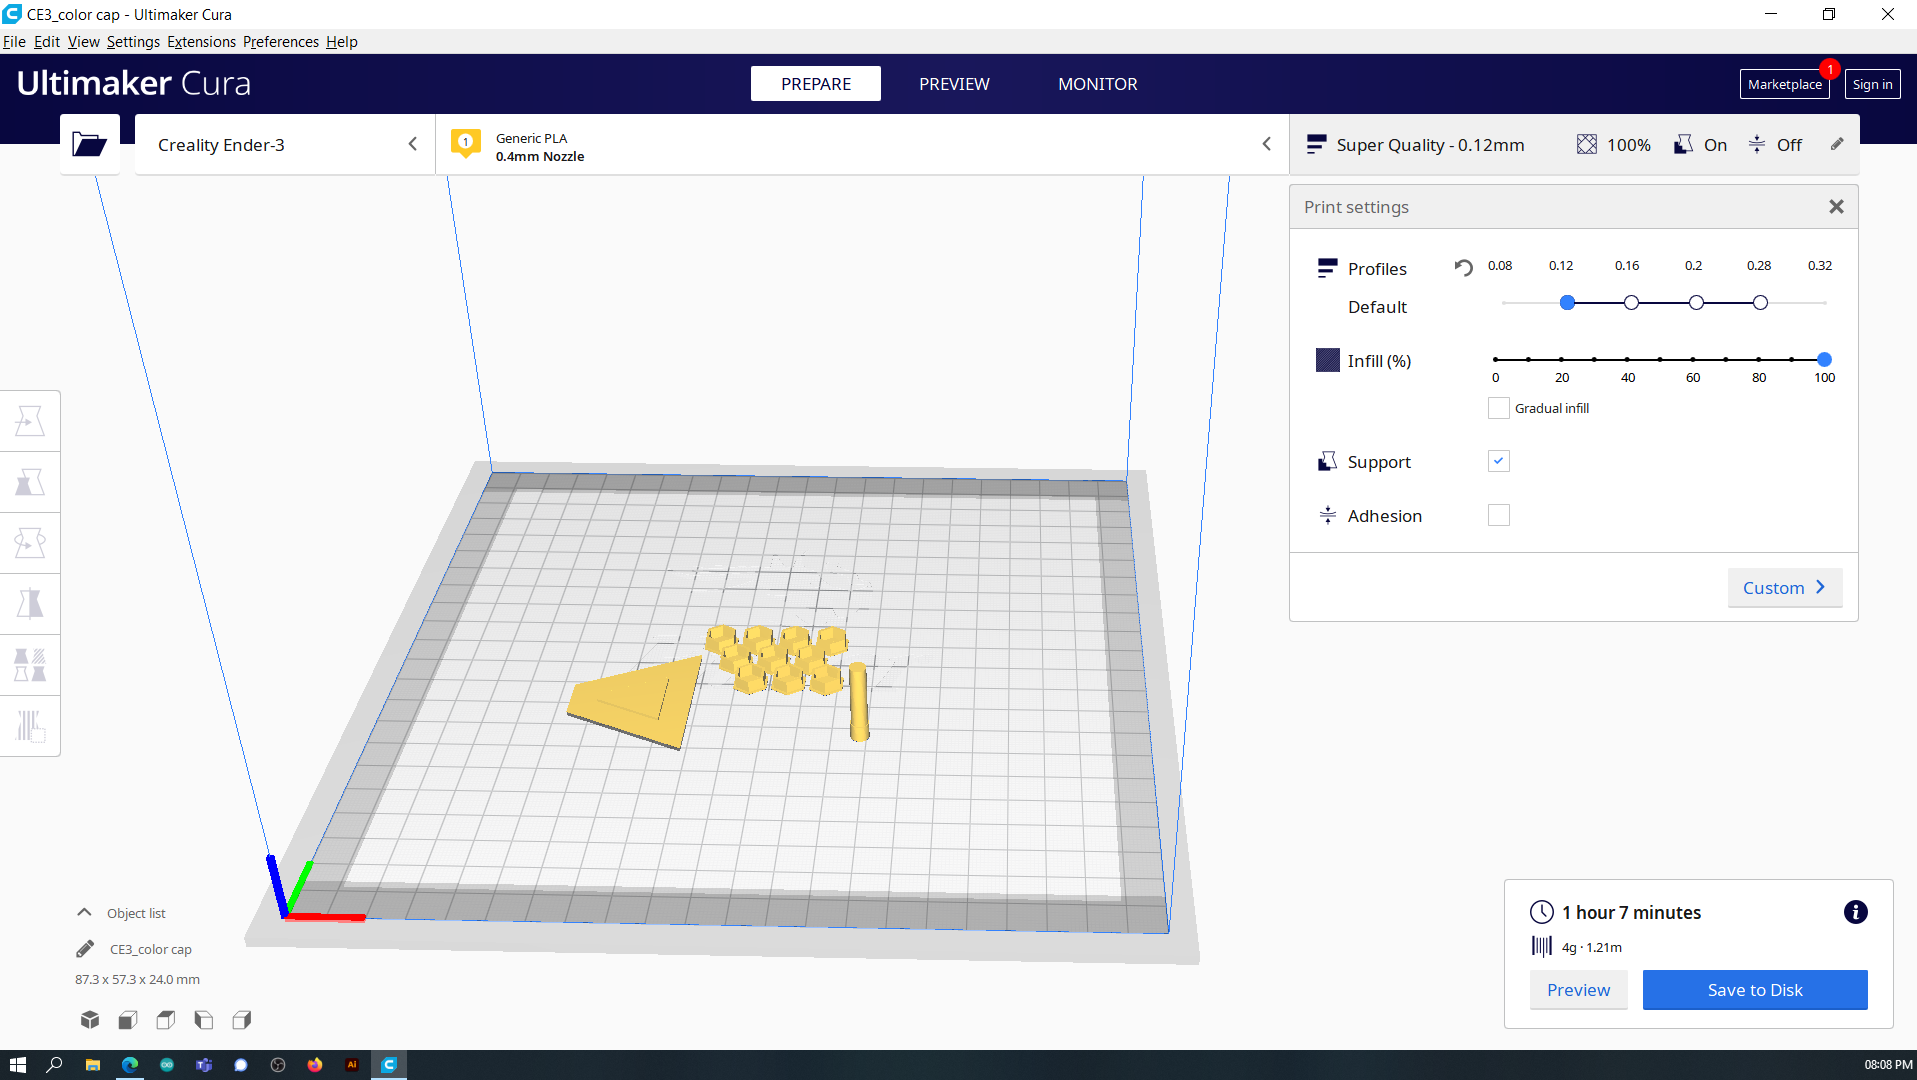
Task: Set profile slider to 0.28 layer height
Action: pyautogui.click(x=1760, y=302)
